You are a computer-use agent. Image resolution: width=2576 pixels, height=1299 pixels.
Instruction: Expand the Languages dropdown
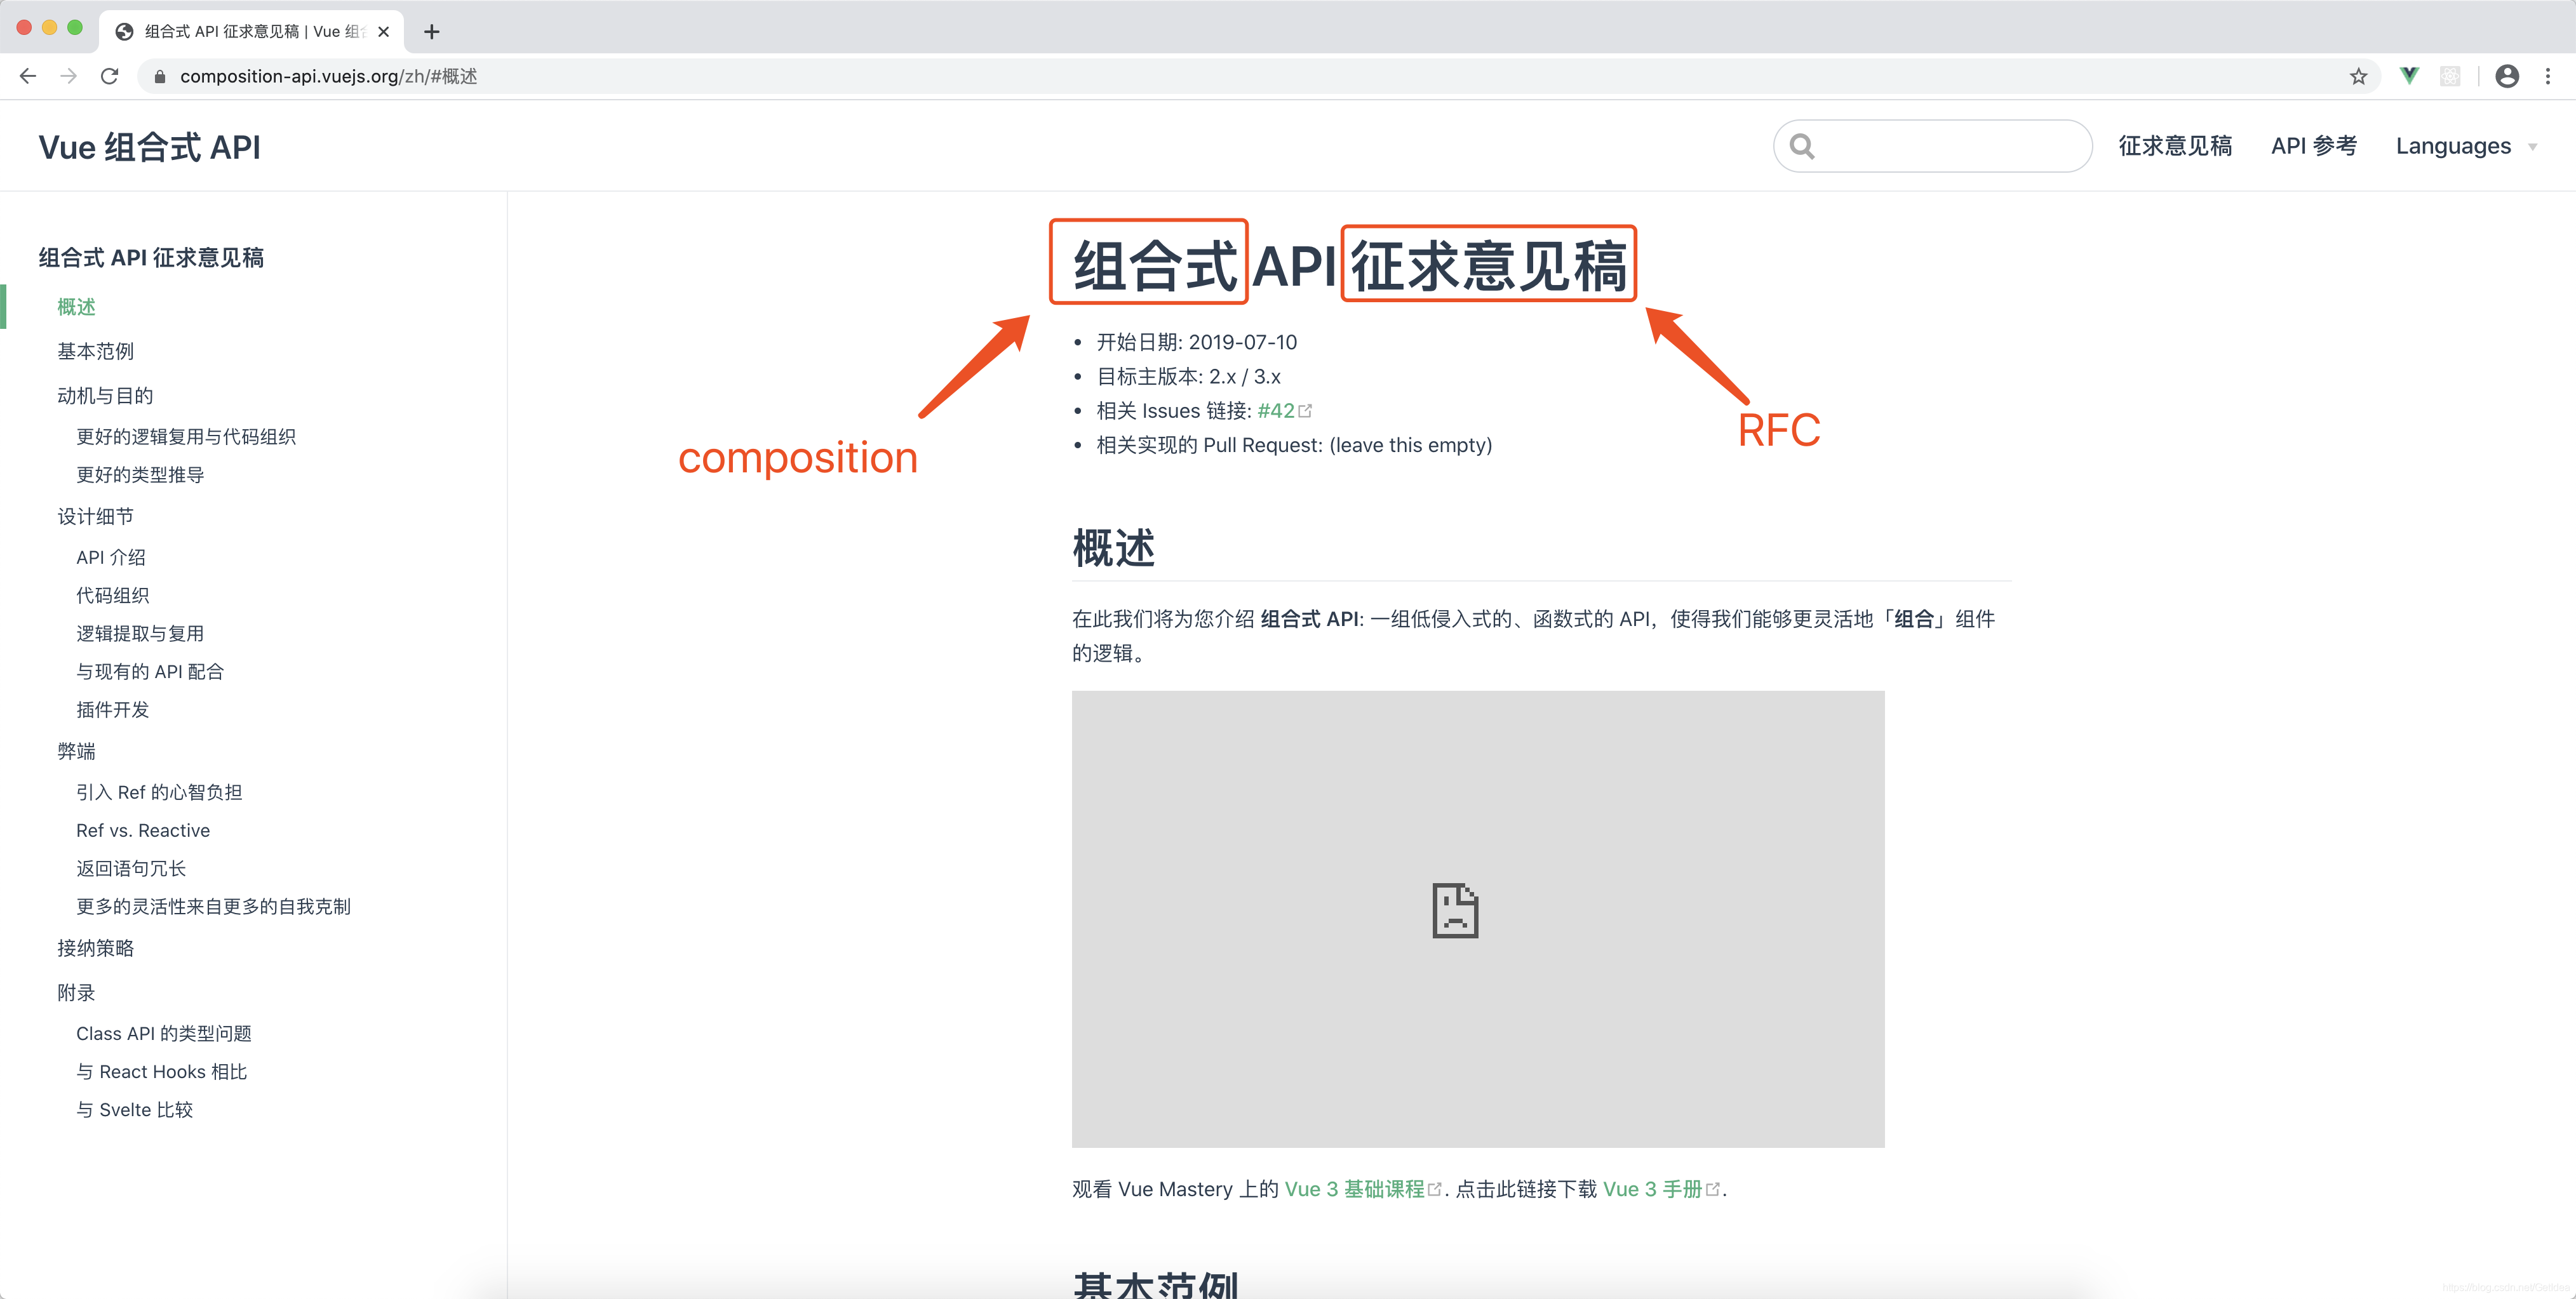tap(2466, 146)
